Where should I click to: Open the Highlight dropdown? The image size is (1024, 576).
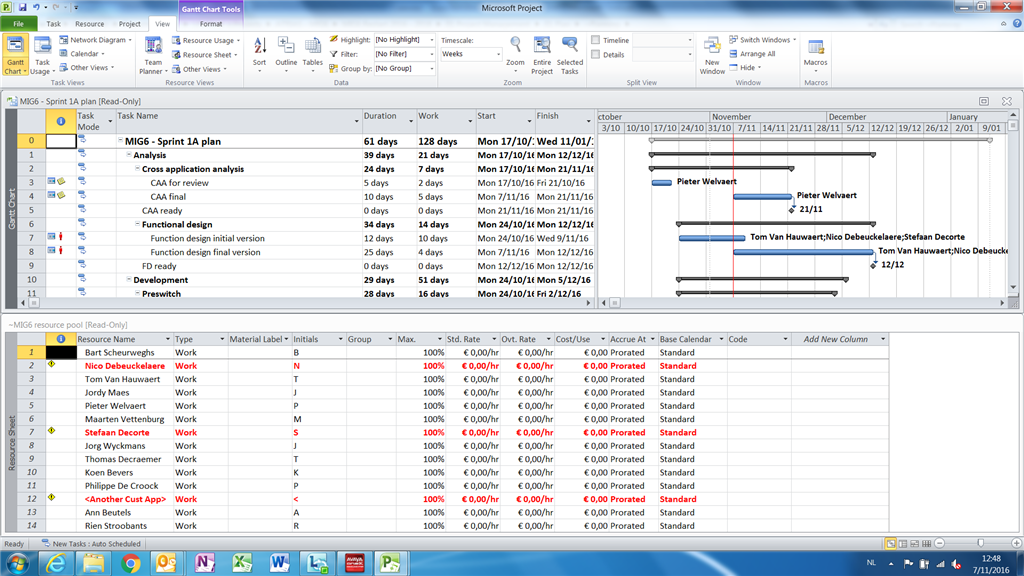click(431, 40)
